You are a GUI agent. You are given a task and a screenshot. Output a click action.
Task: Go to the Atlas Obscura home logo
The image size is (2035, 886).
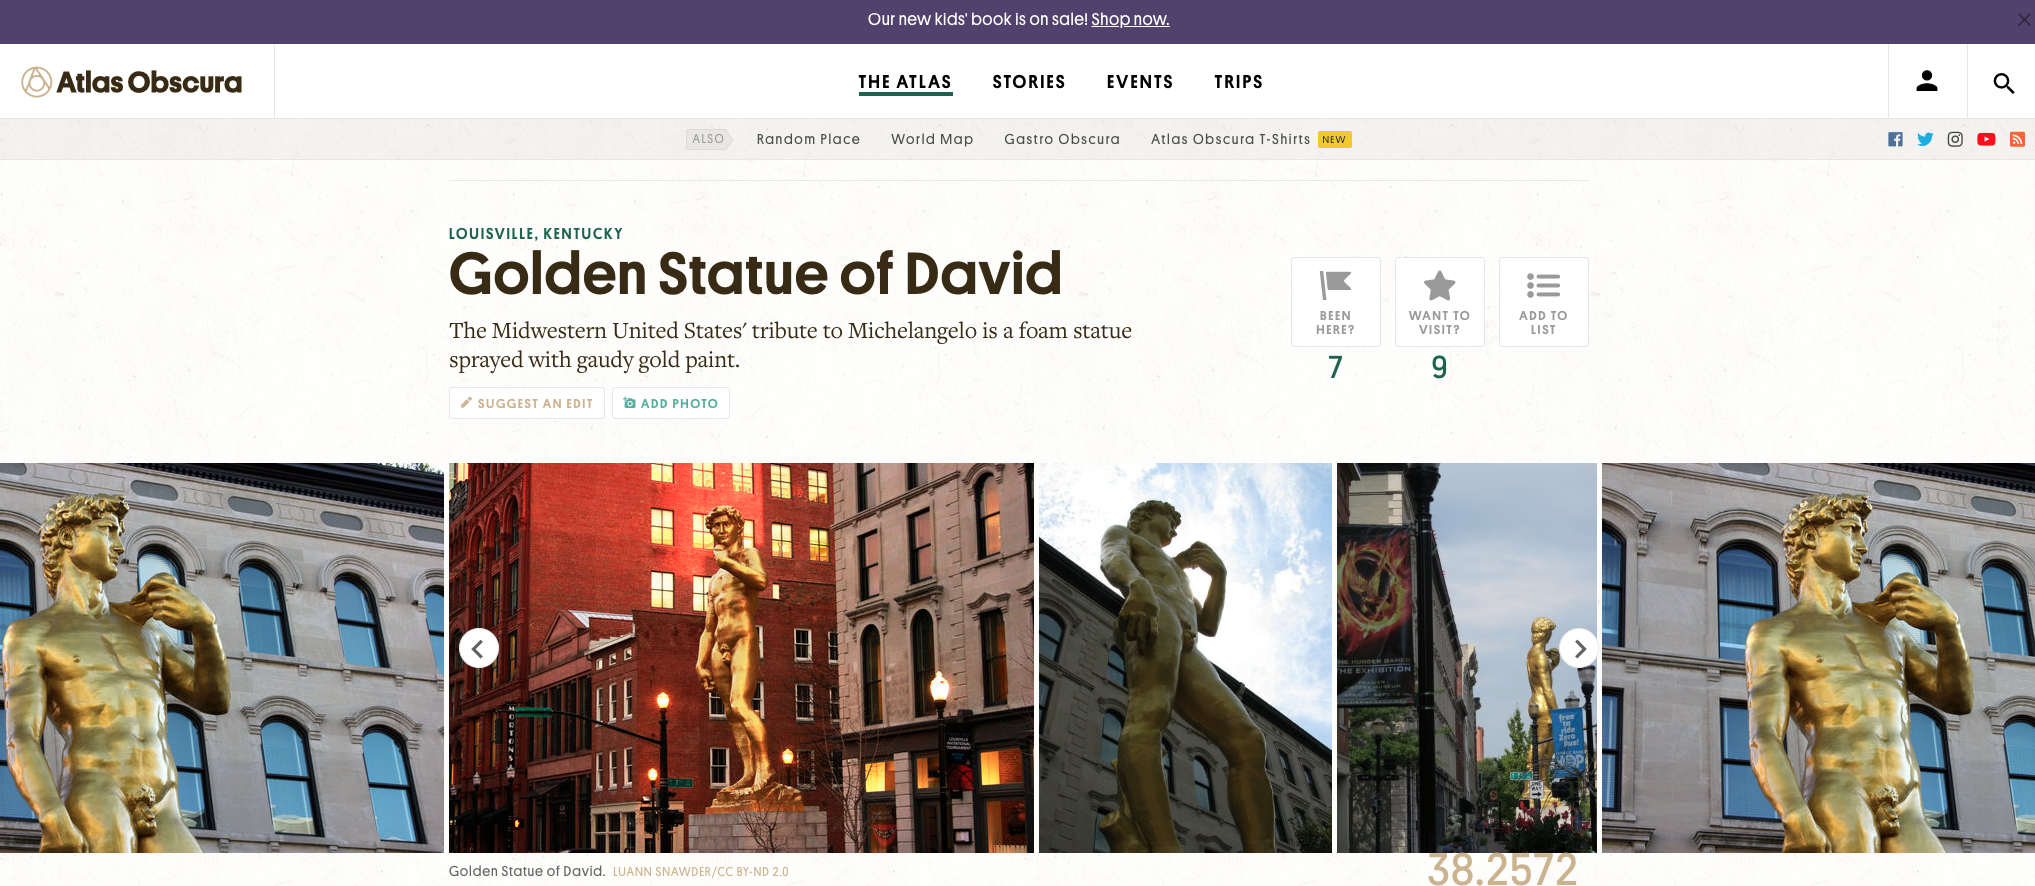pos(132,82)
